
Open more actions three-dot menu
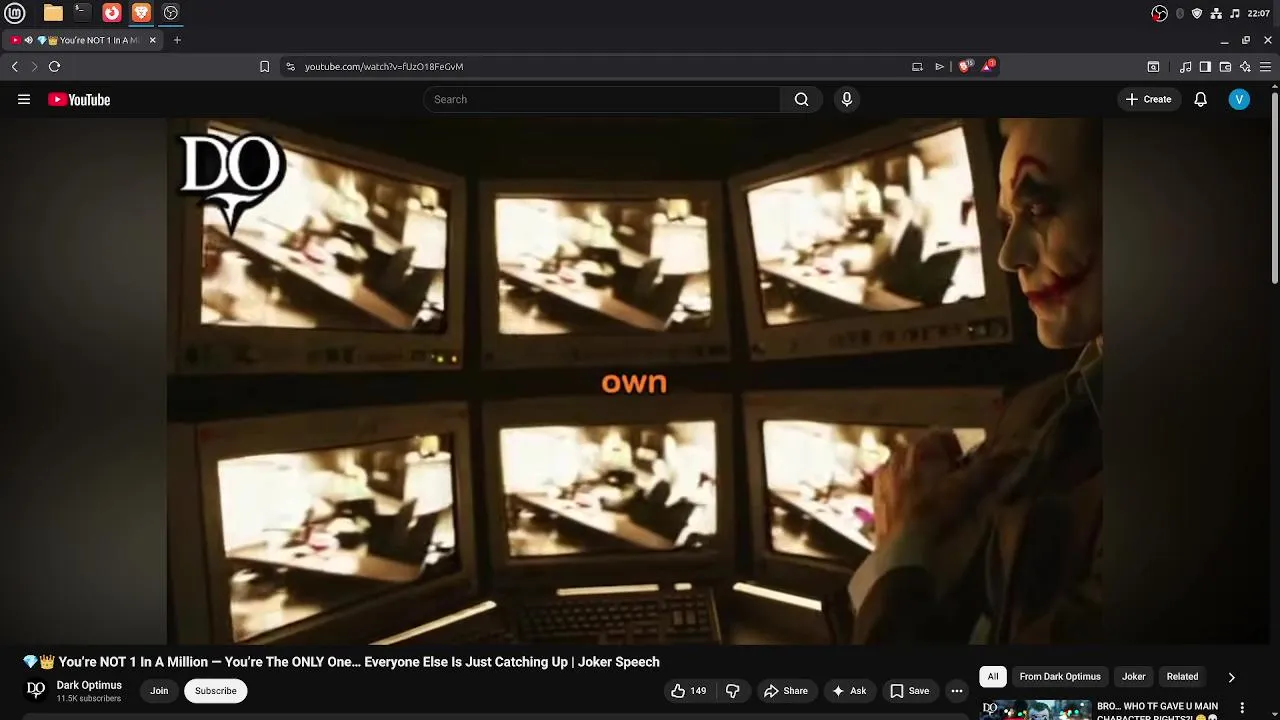957,690
